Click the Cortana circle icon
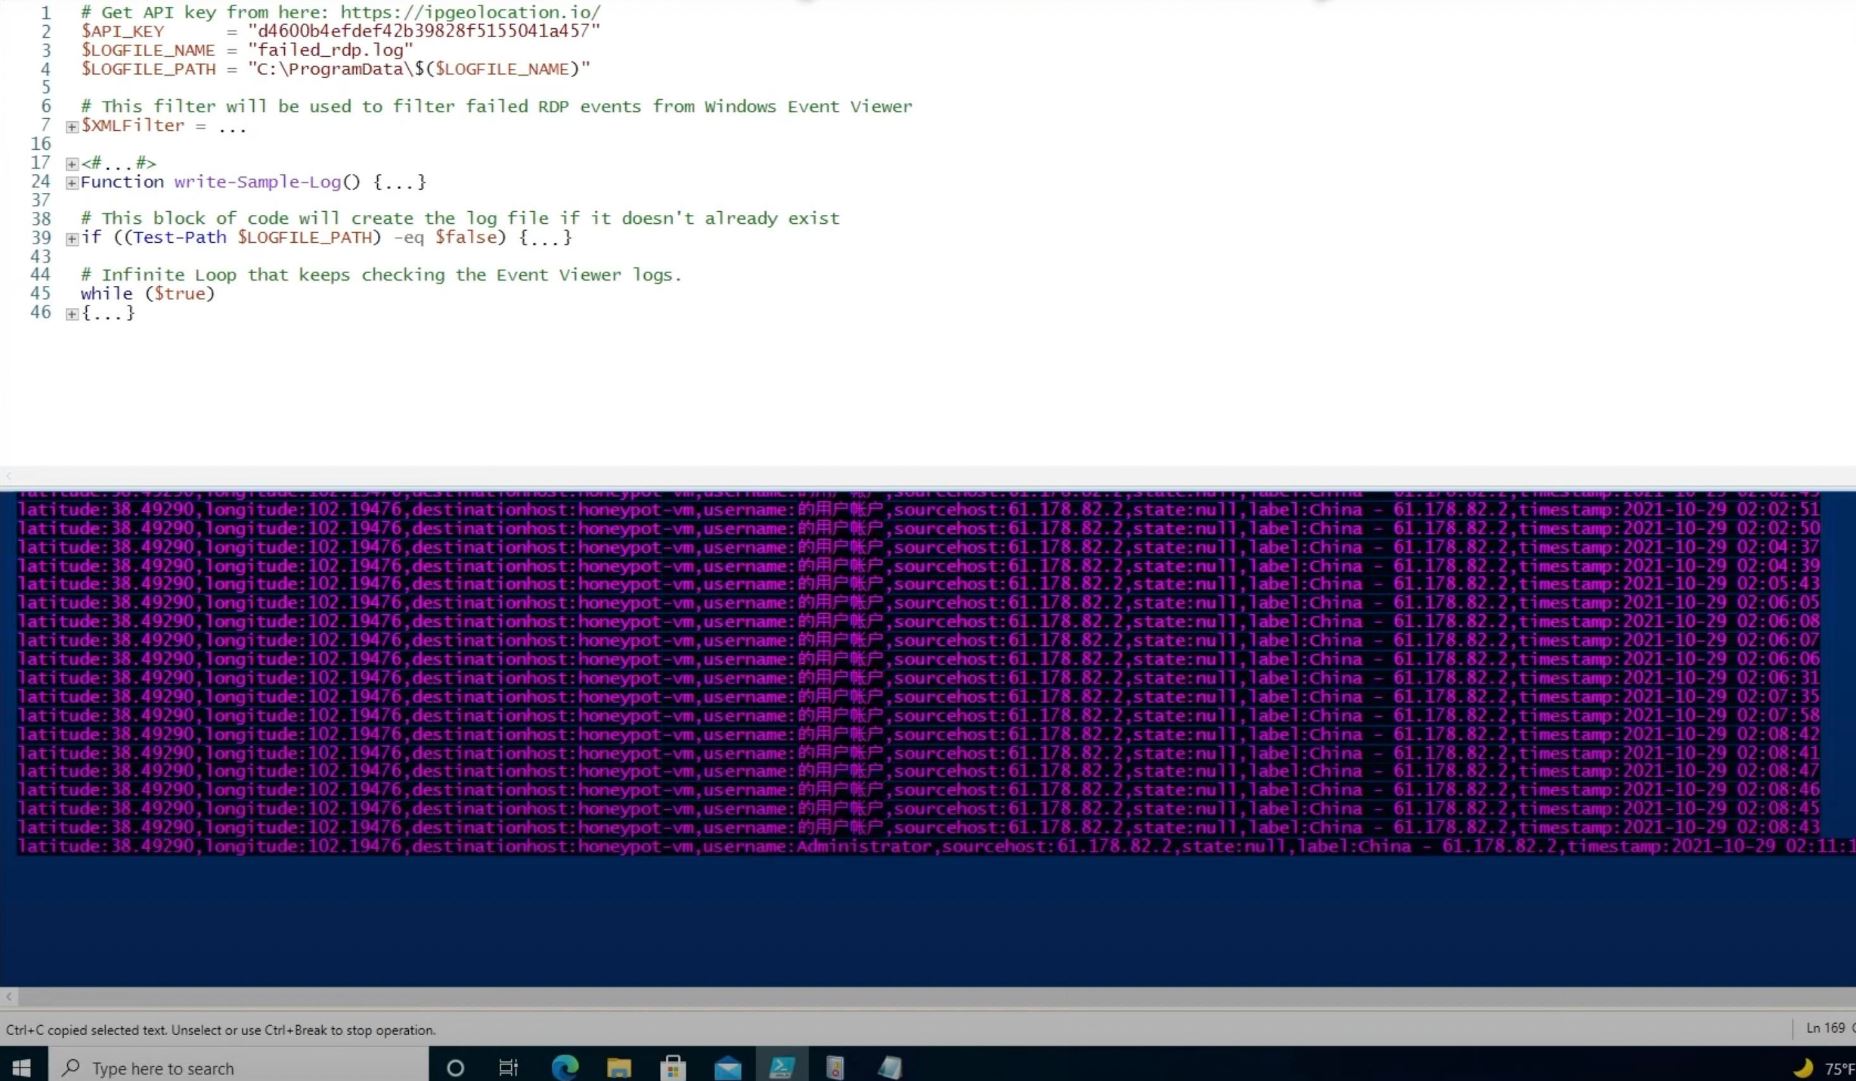Screen dimensions: 1856x1081 tap(455, 1068)
